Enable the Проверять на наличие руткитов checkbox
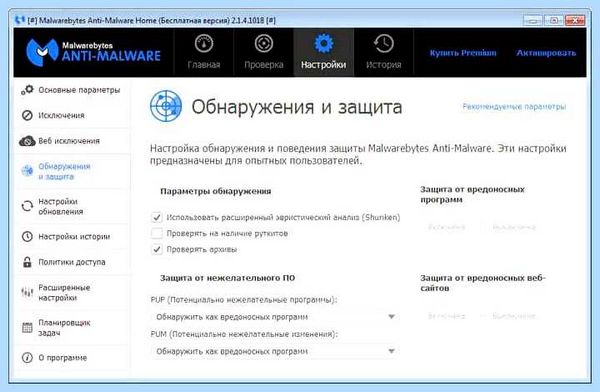Viewport: 600px width, 392px height. [x=157, y=233]
